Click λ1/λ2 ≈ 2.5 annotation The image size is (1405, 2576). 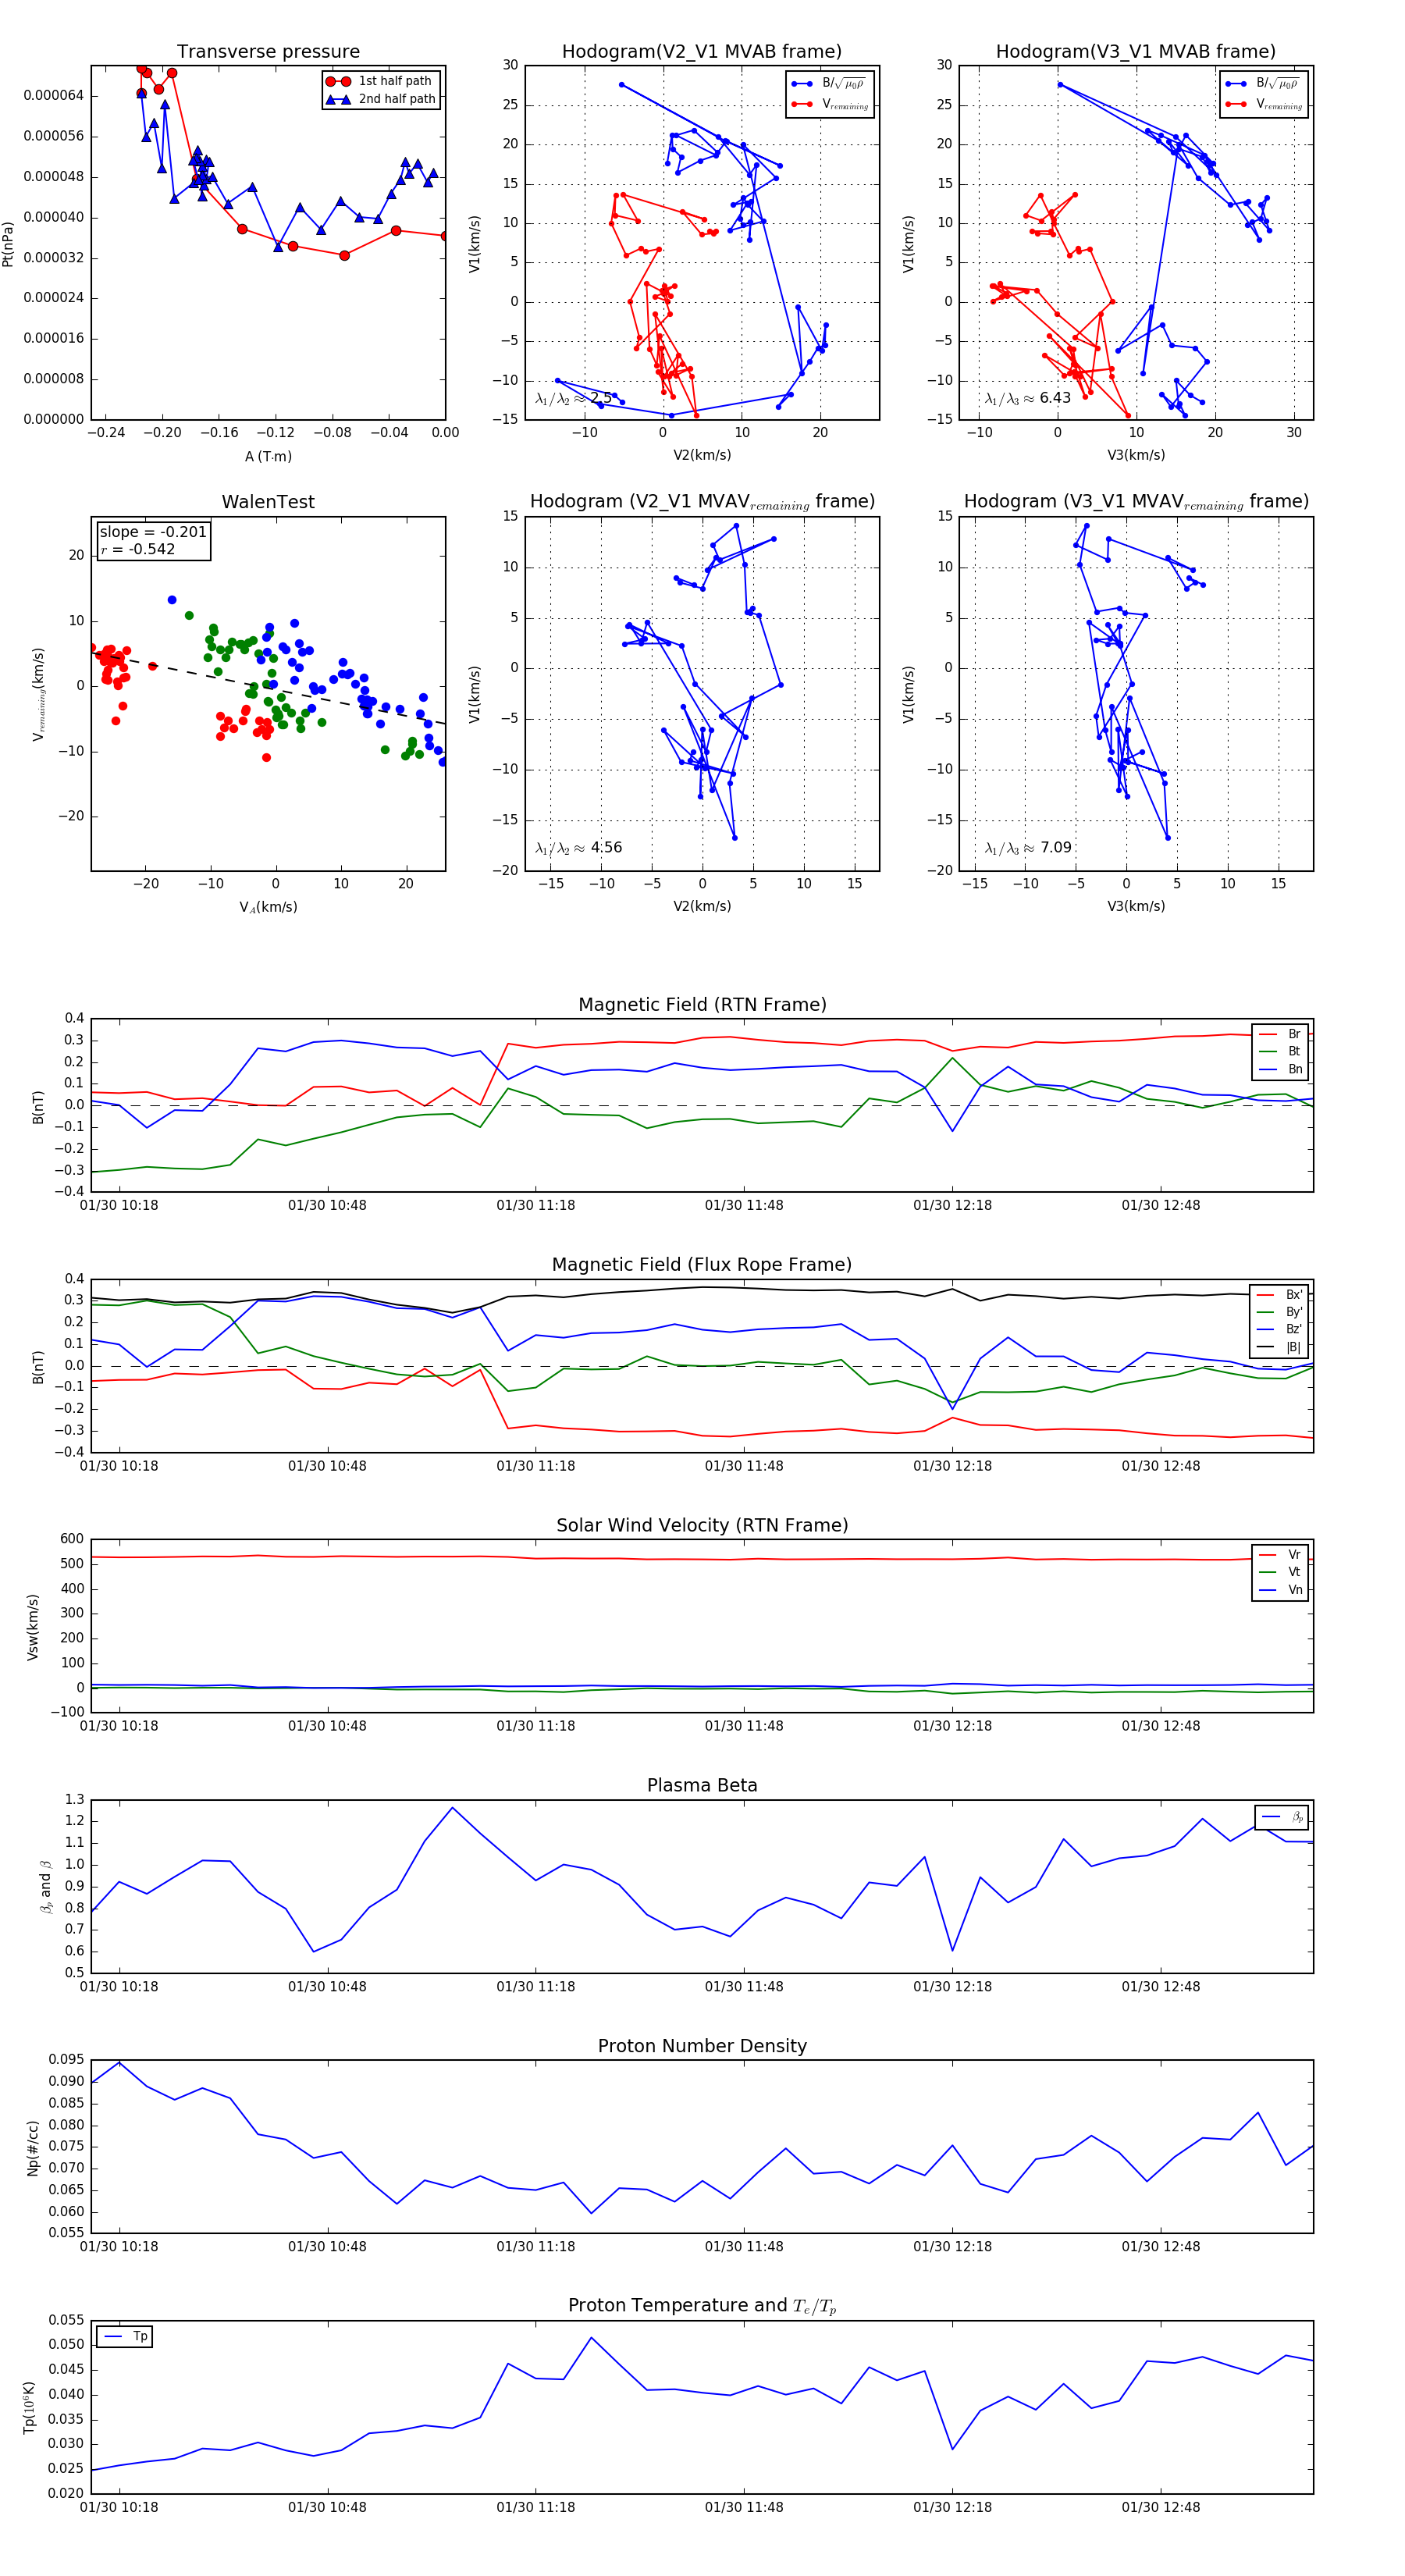coord(573,398)
